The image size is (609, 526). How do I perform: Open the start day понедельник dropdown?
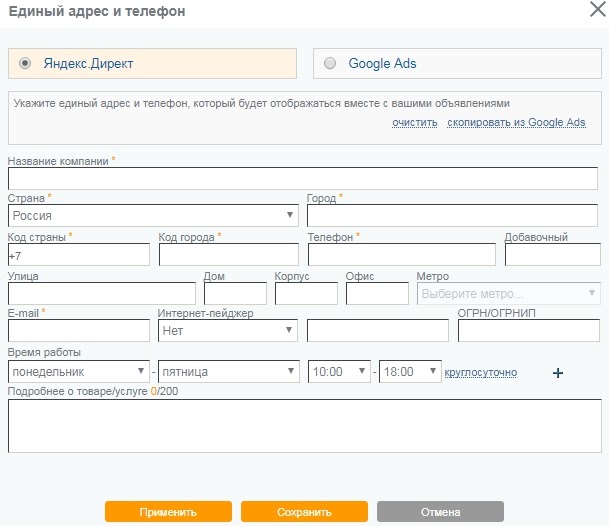click(x=78, y=371)
